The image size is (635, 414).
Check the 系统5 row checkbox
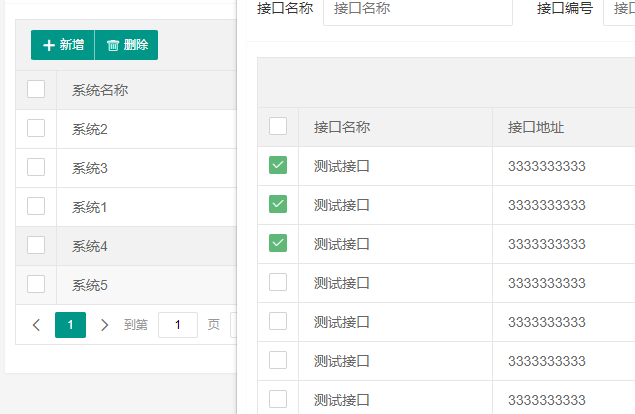(36, 284)
